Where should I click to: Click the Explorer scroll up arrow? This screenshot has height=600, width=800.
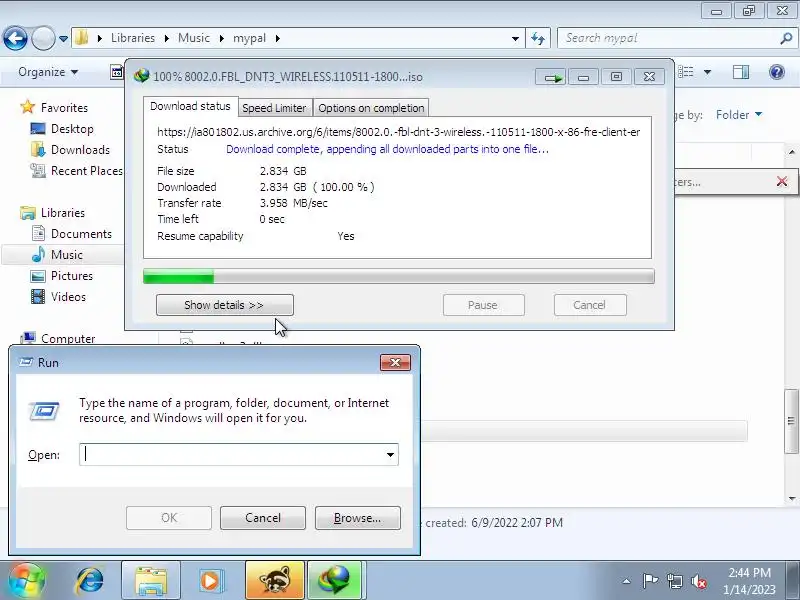pyautogui.click(x=792, y=152)
